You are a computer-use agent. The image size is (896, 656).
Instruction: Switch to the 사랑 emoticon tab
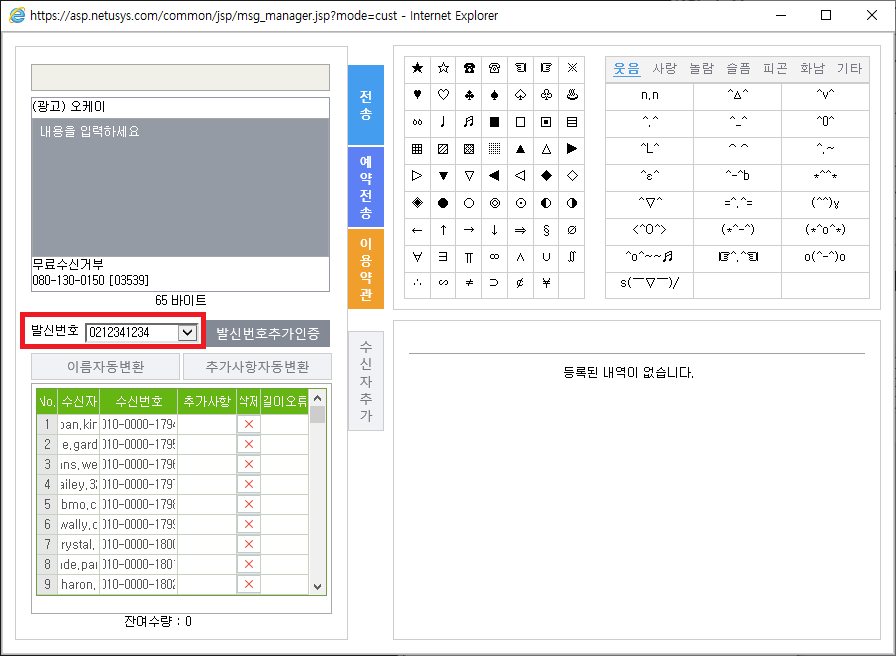(x=664, y=69)
